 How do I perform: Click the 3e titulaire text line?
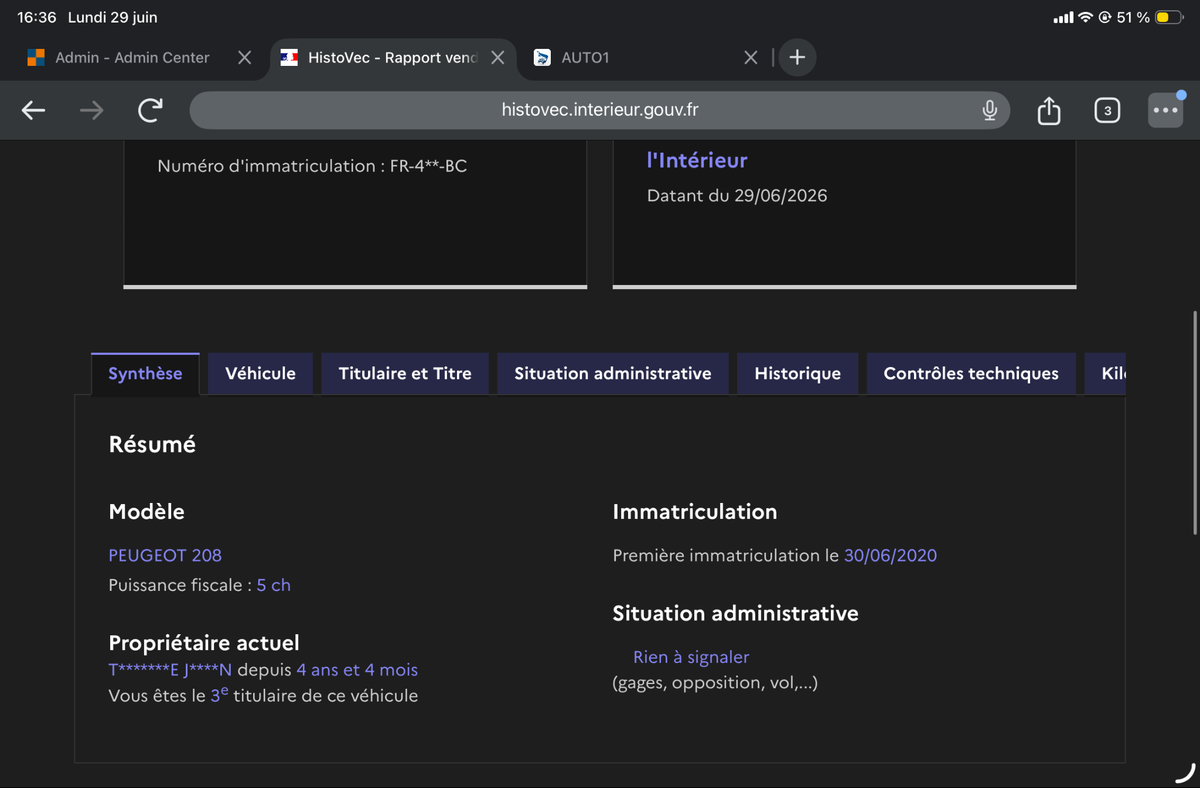pyautogui.click(x=263, y=695)
